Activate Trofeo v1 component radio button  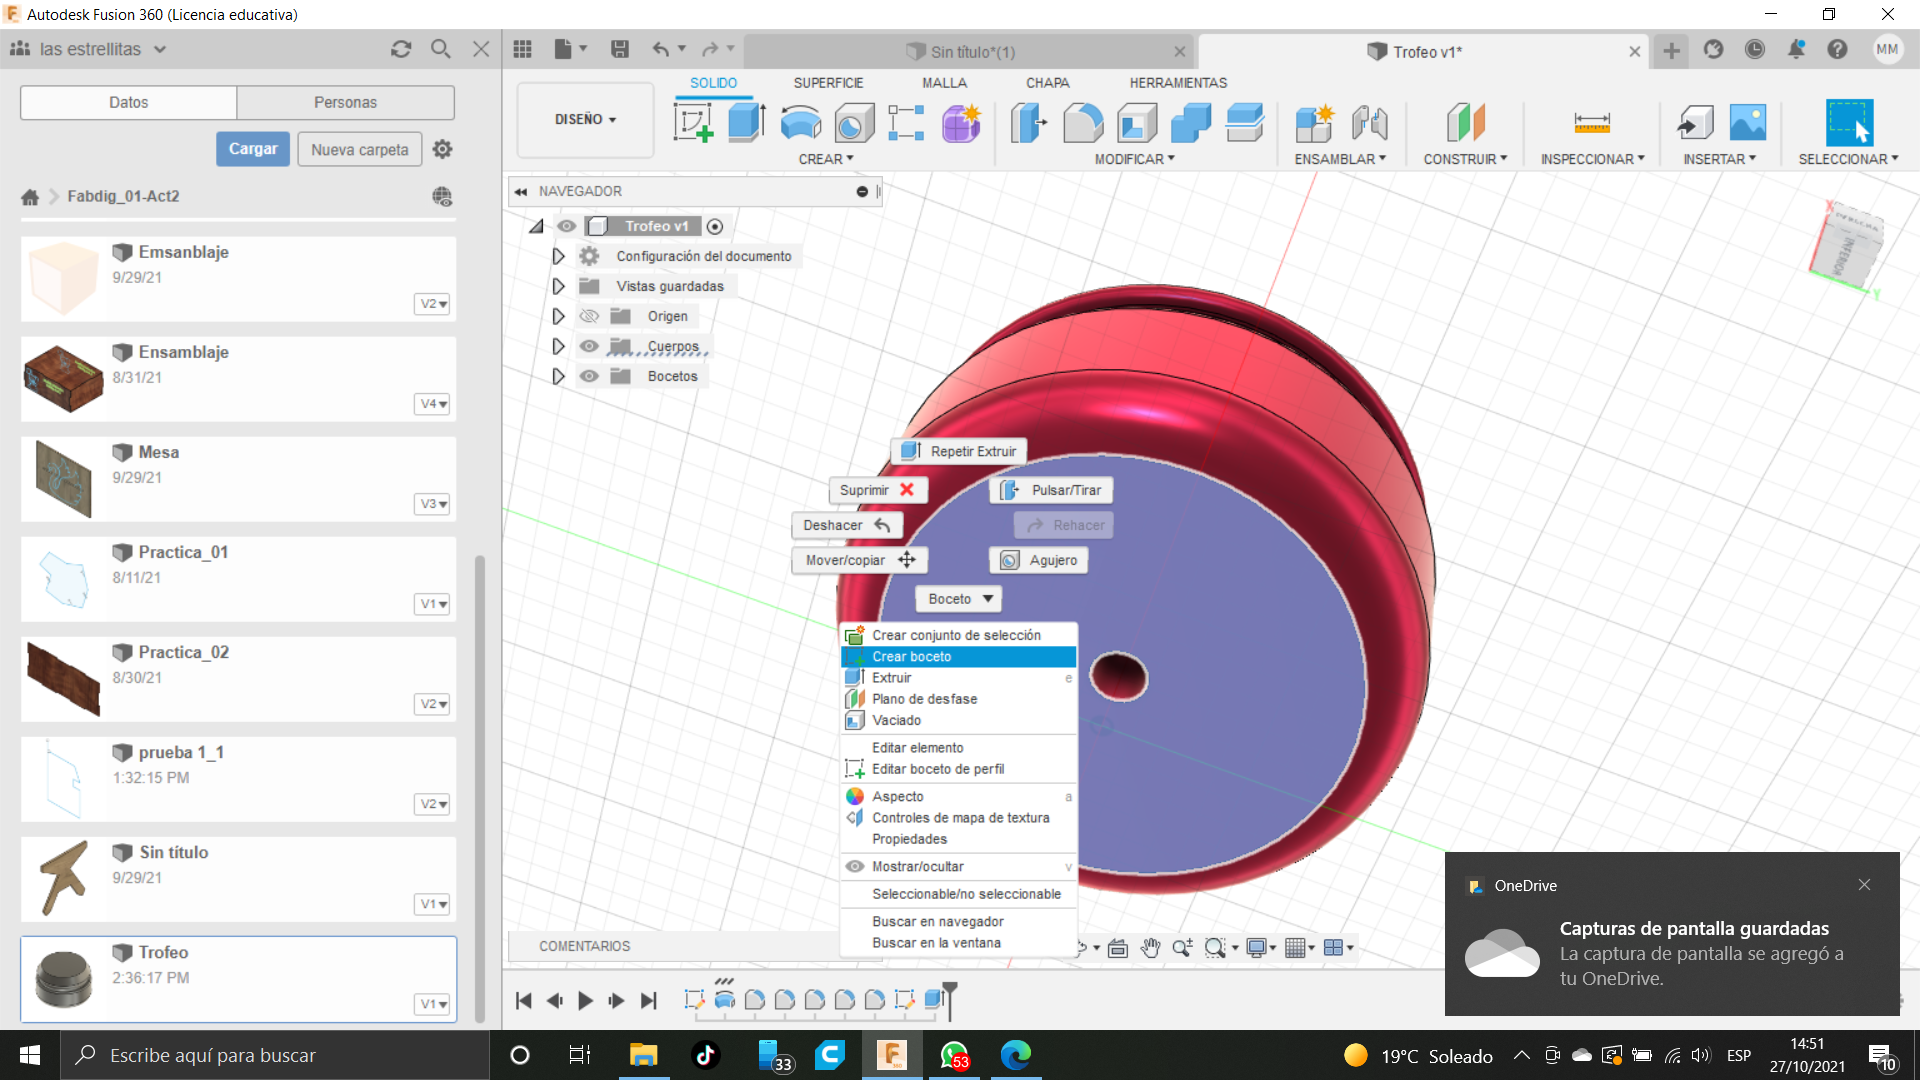tap(715, 226)
